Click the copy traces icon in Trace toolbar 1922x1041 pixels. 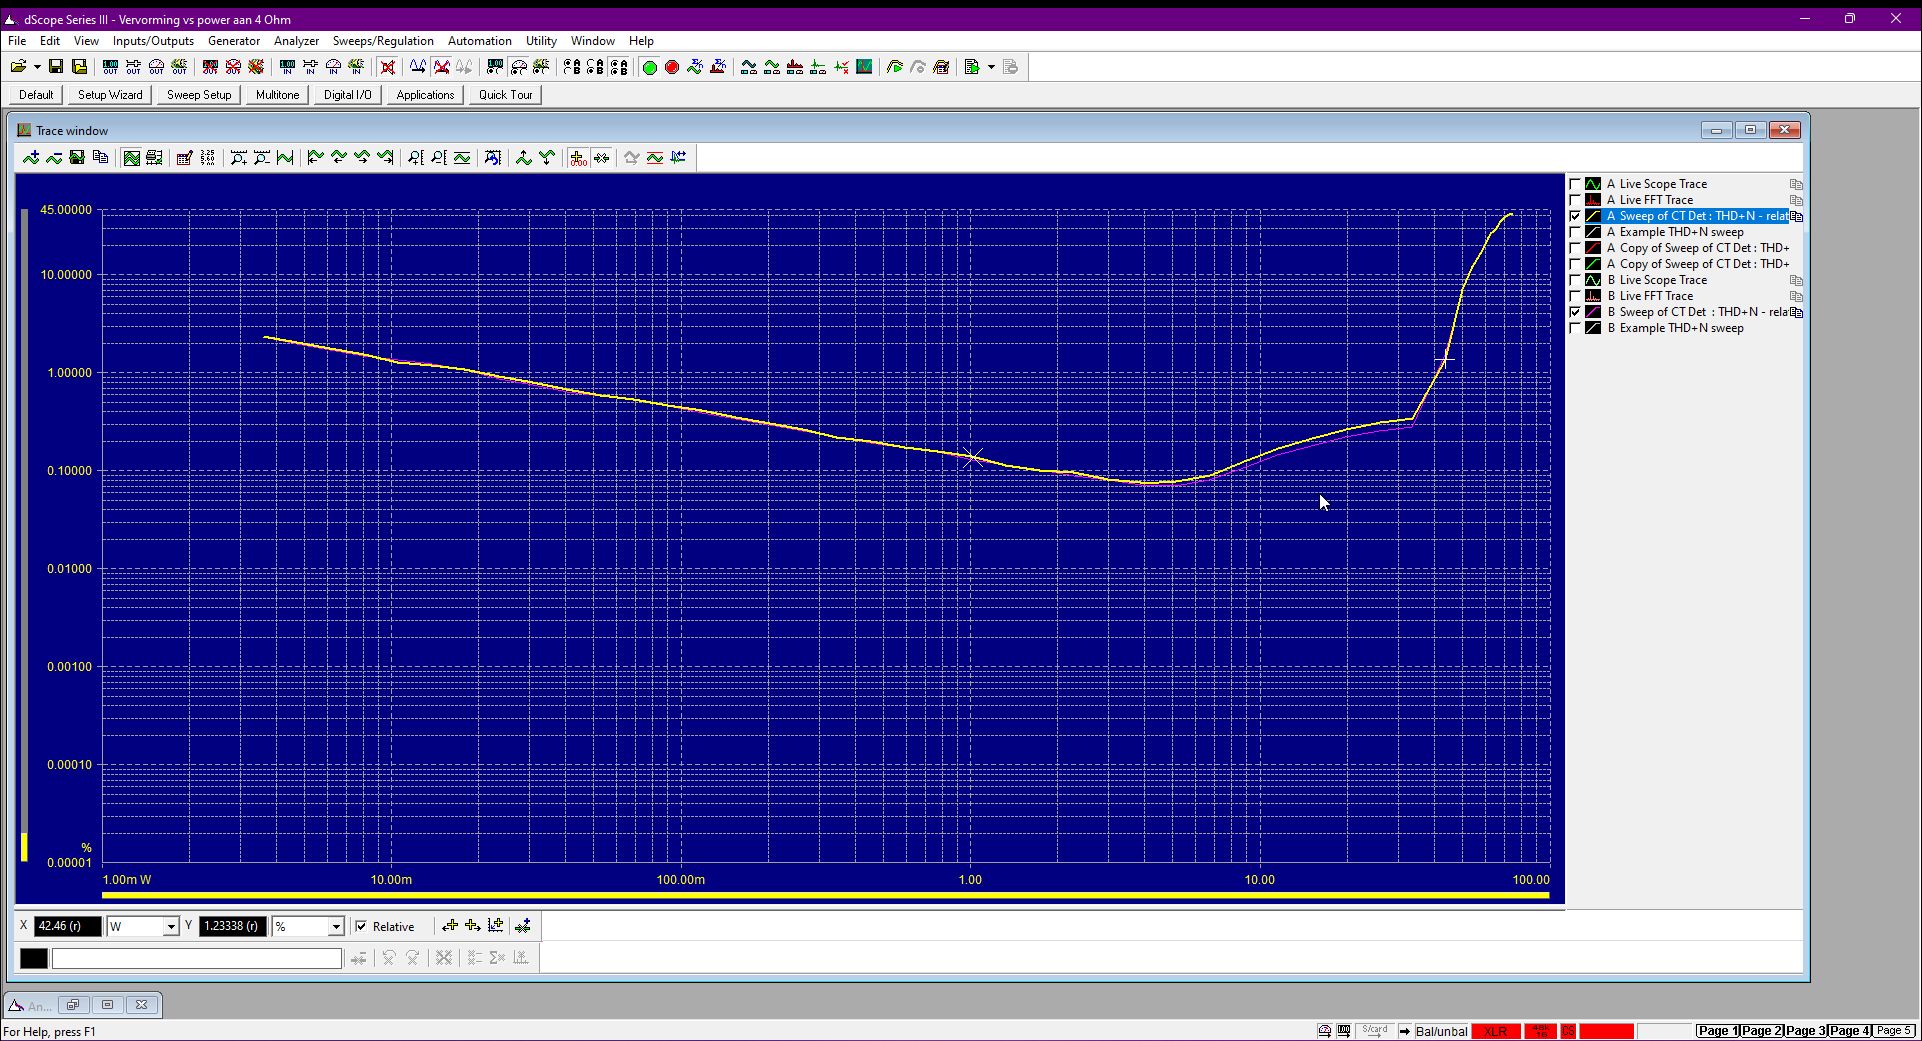(100, 157)
